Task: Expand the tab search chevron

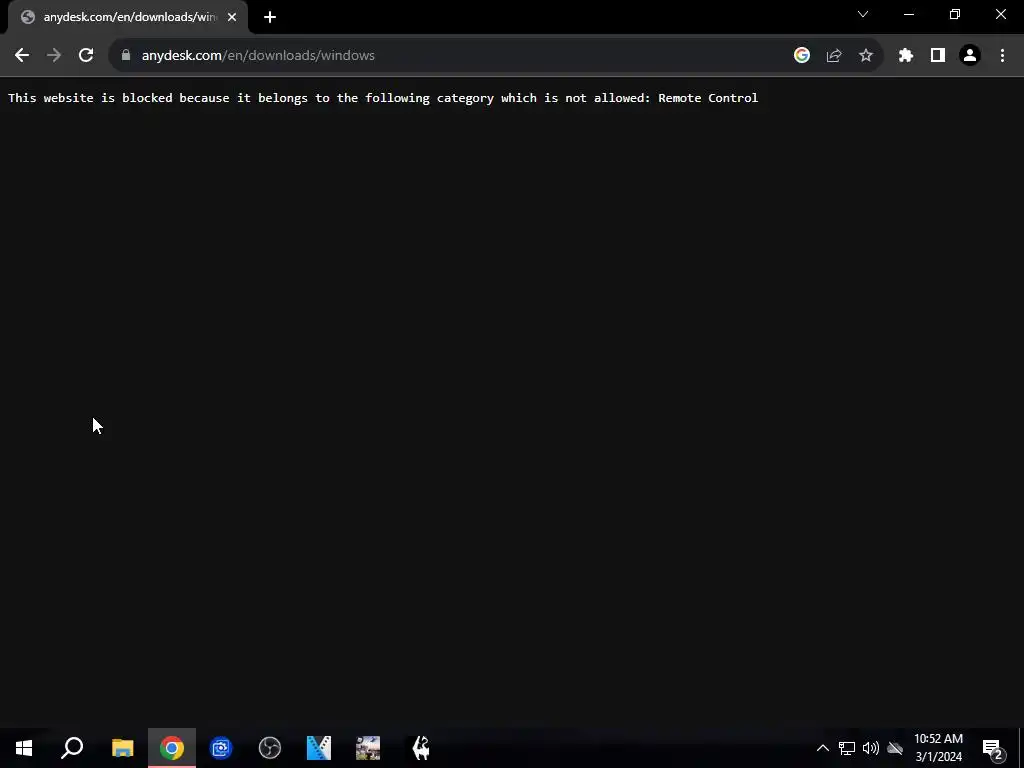Action: 863,14
